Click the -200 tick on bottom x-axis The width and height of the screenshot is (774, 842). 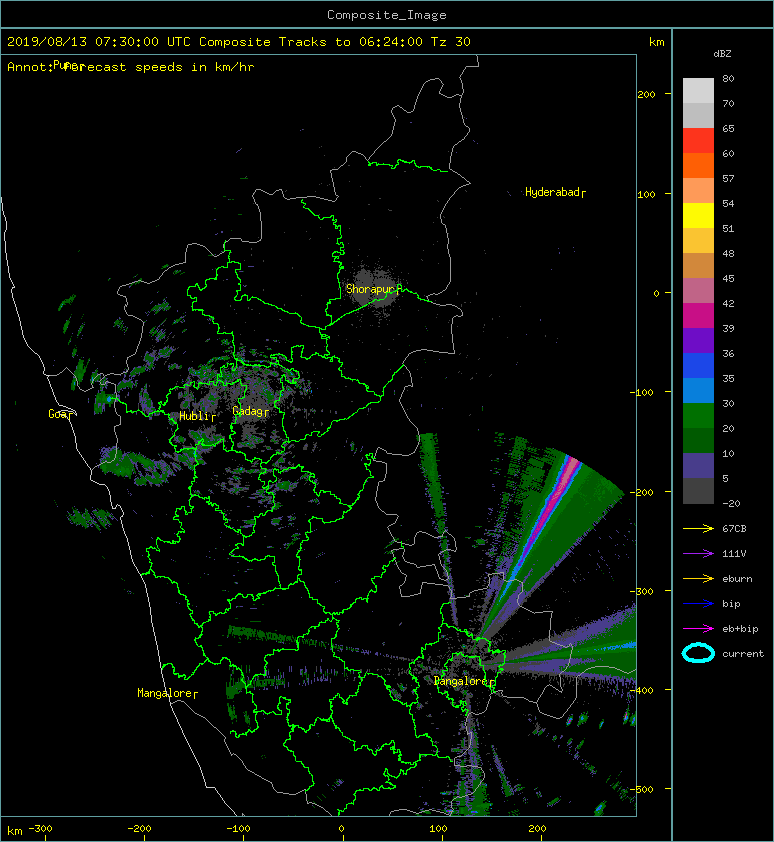pos(140,829)
